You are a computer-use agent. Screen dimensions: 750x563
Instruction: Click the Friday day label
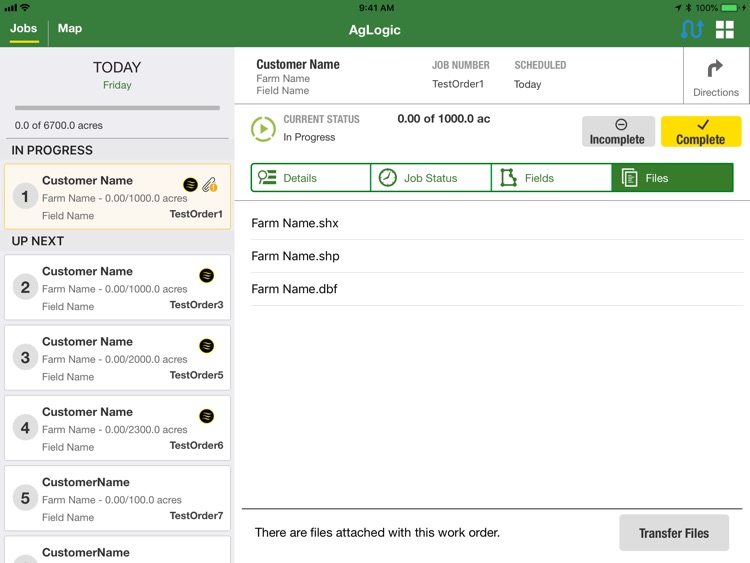click(x=117, y=85)
